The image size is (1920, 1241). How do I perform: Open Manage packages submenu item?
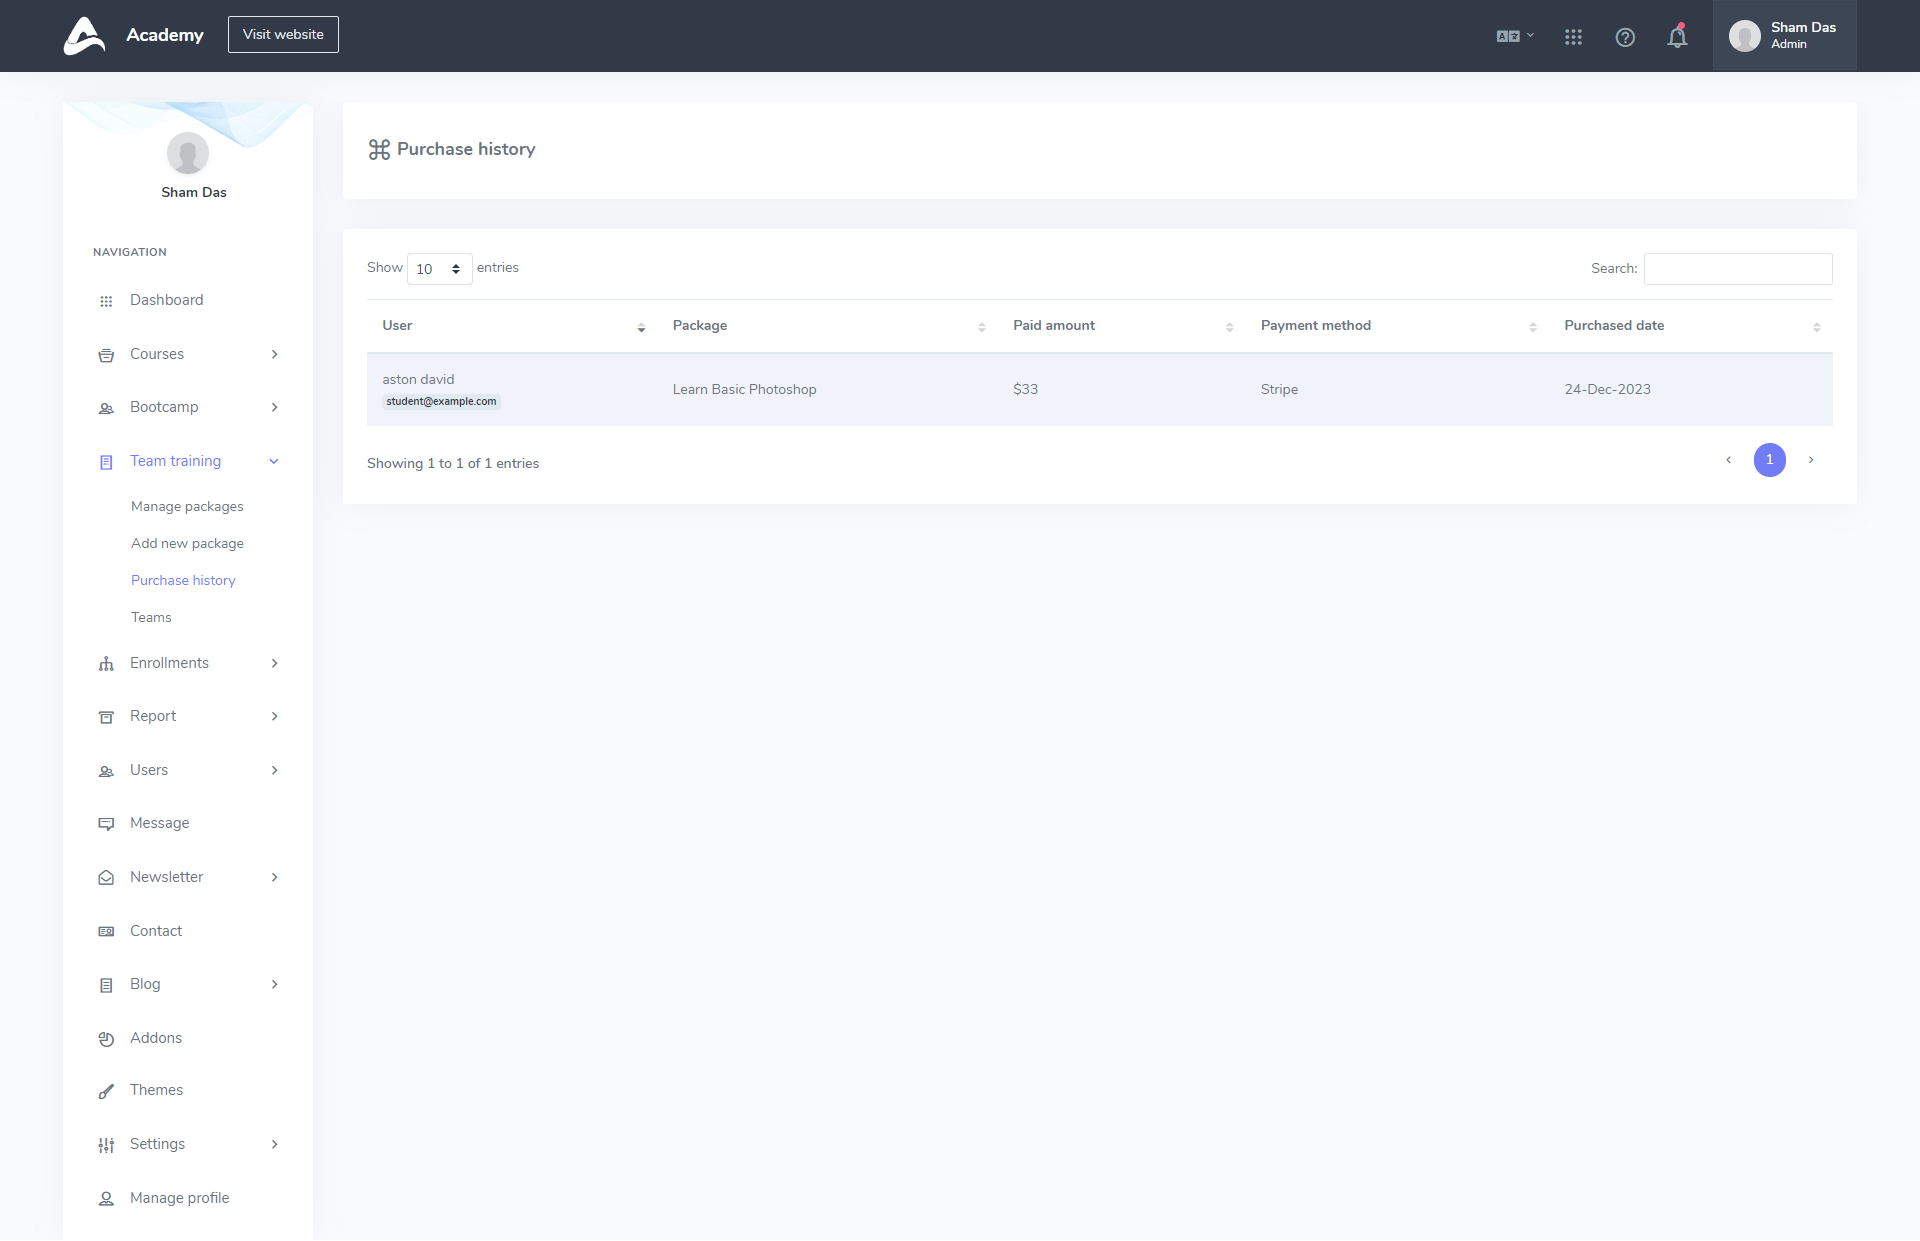[187, 507]
